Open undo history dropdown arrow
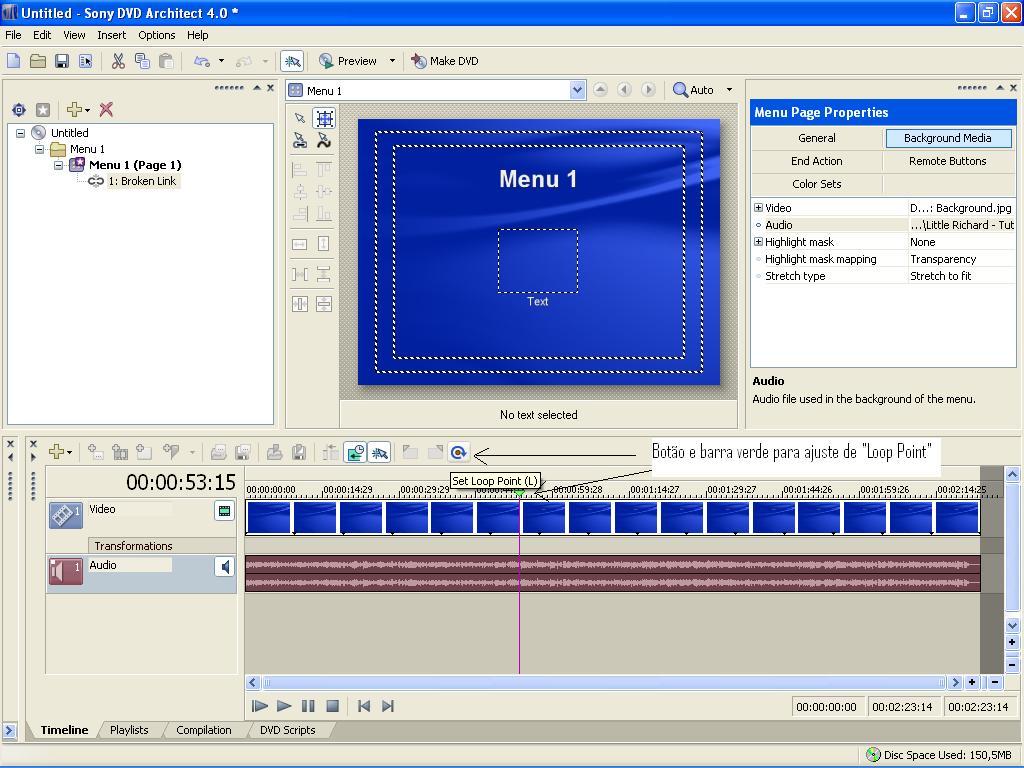Viewport: 1024px width, 768px height. tap(221, 61)
